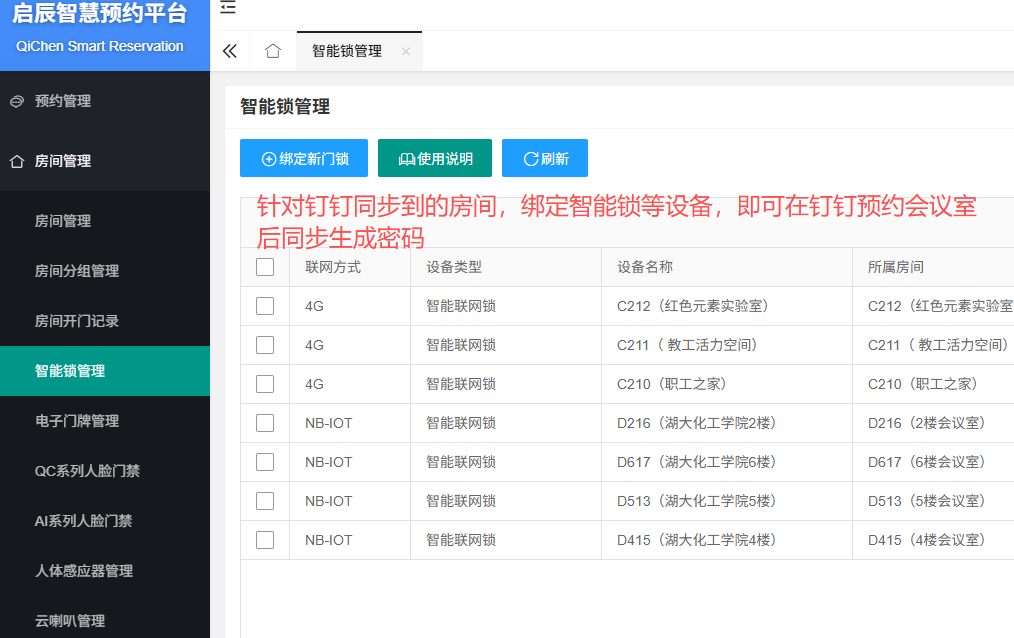Click device name D617（湖大化工学院6楼）
The image size is (1014, 638).
tap(698, 462)
